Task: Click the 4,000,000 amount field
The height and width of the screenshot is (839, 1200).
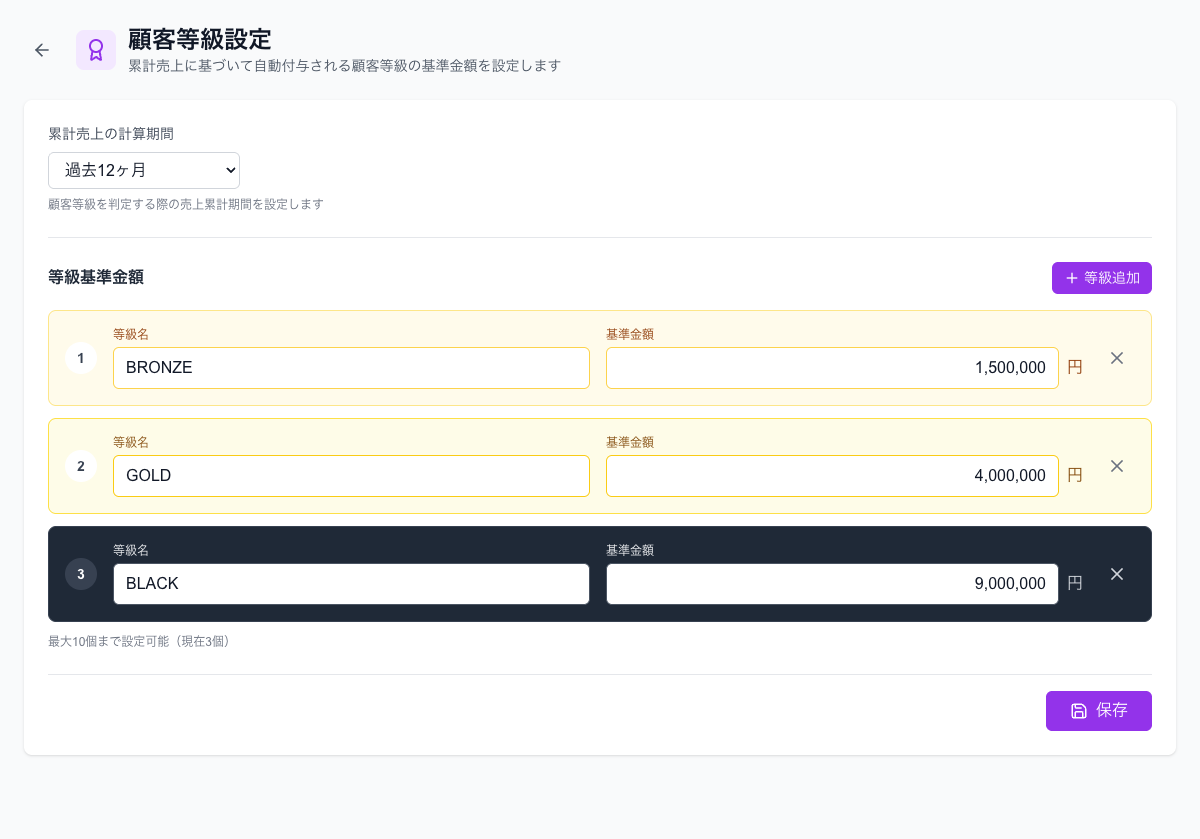Action: tap(832, 476)
